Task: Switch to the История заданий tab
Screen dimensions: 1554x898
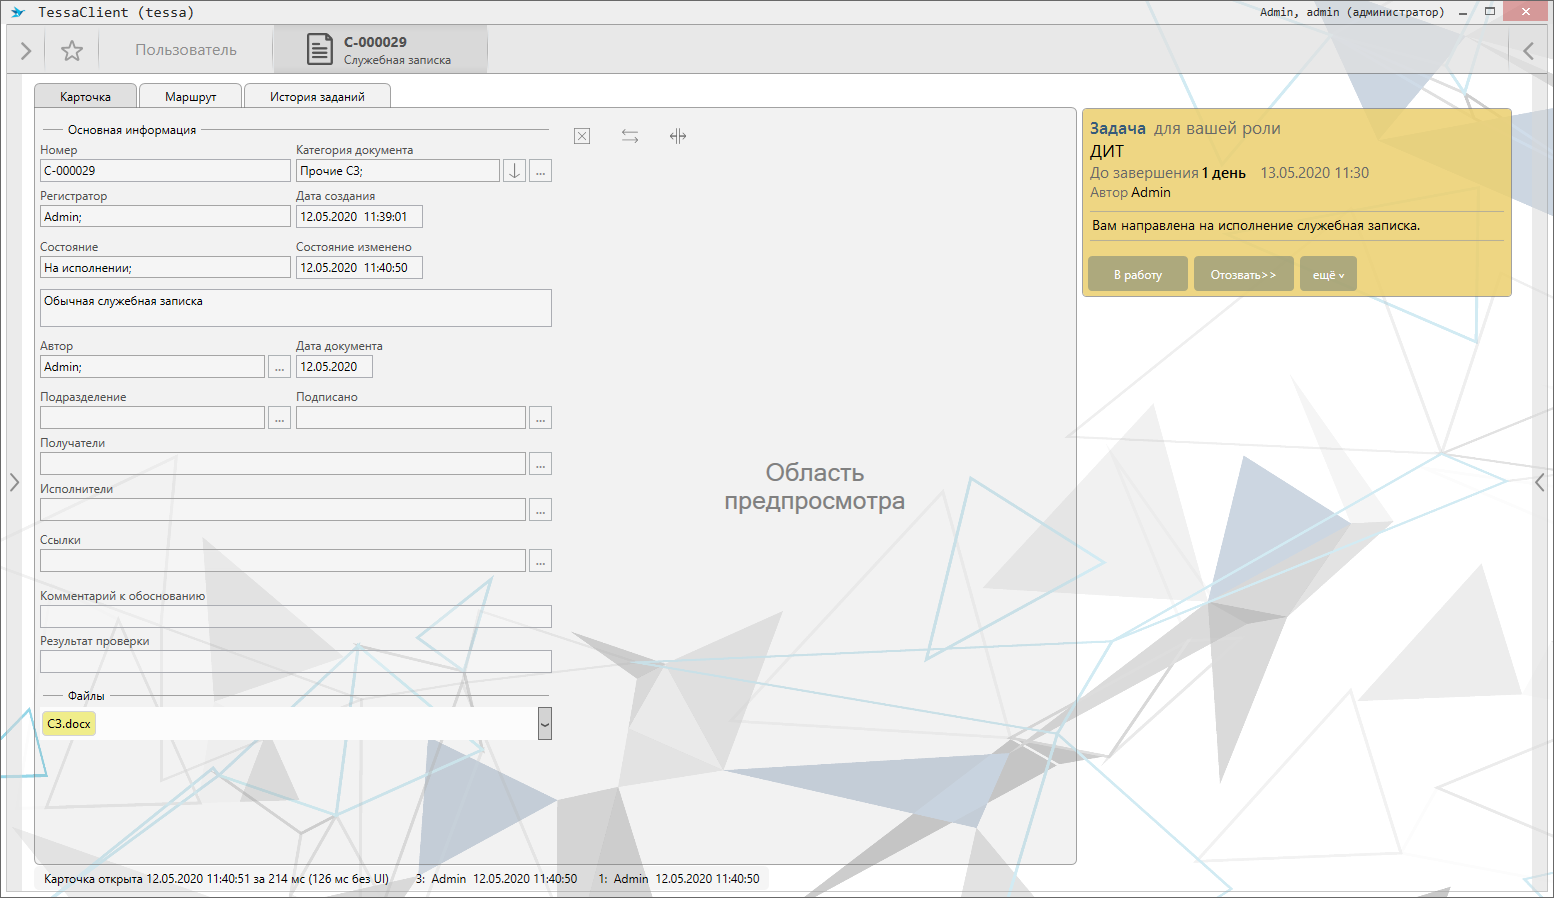Action: (317, 97)
